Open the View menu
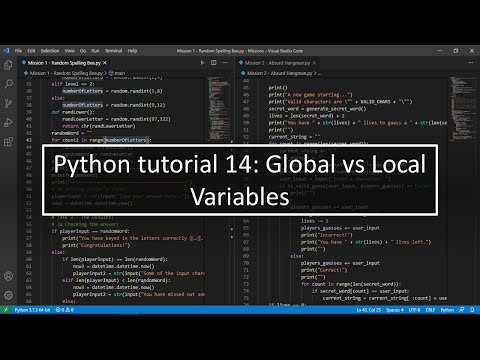480x360 pixels. [x=69, y=51]
